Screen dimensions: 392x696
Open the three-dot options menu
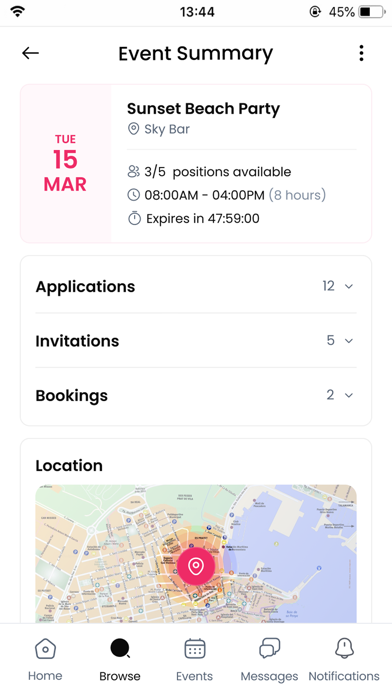[361, 53]
